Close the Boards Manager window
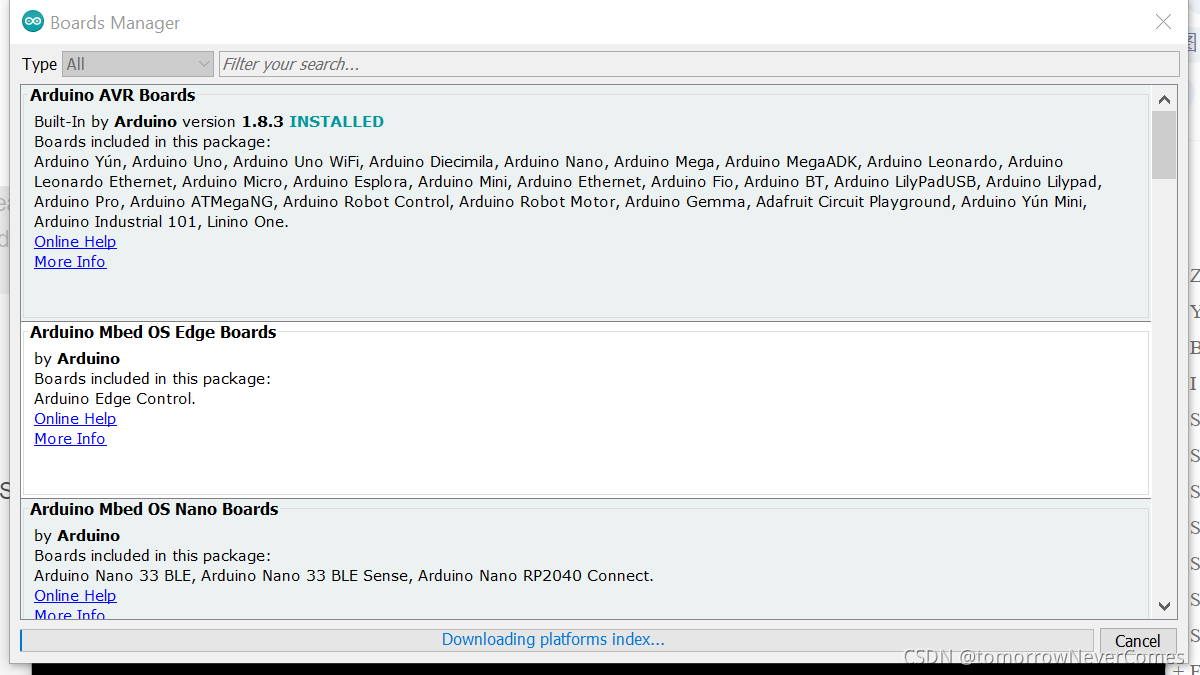This screenshot has height=675, width=1200. point(1163,22)
